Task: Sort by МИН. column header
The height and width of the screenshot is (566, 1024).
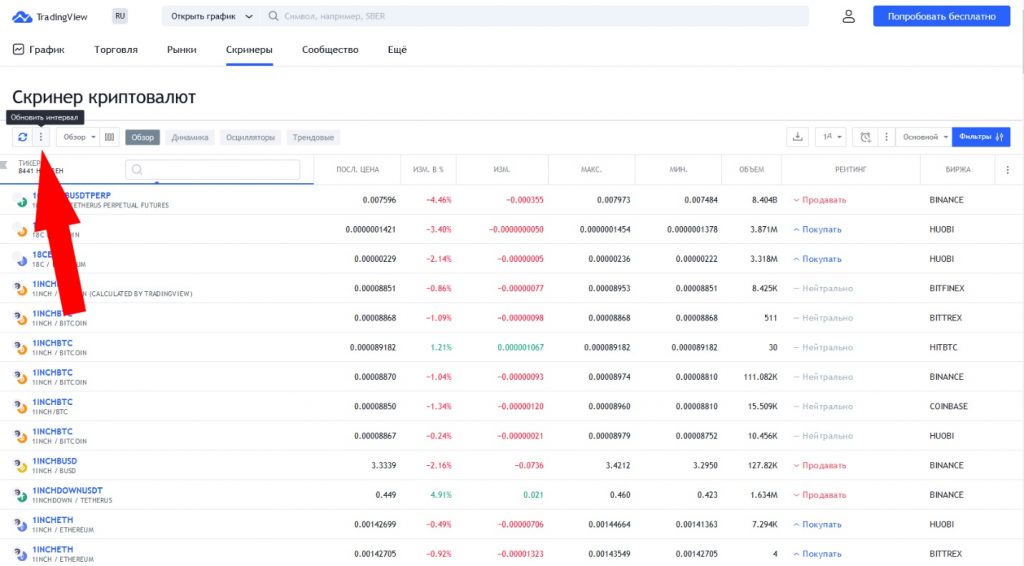Action: (678, 170)
